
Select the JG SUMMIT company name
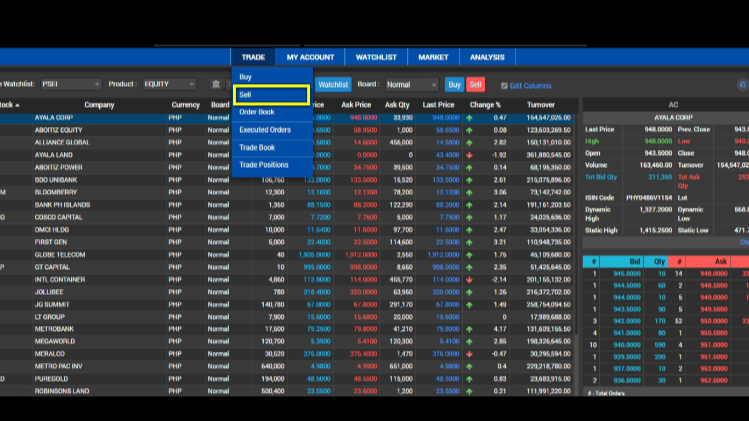tap(52, 304)
